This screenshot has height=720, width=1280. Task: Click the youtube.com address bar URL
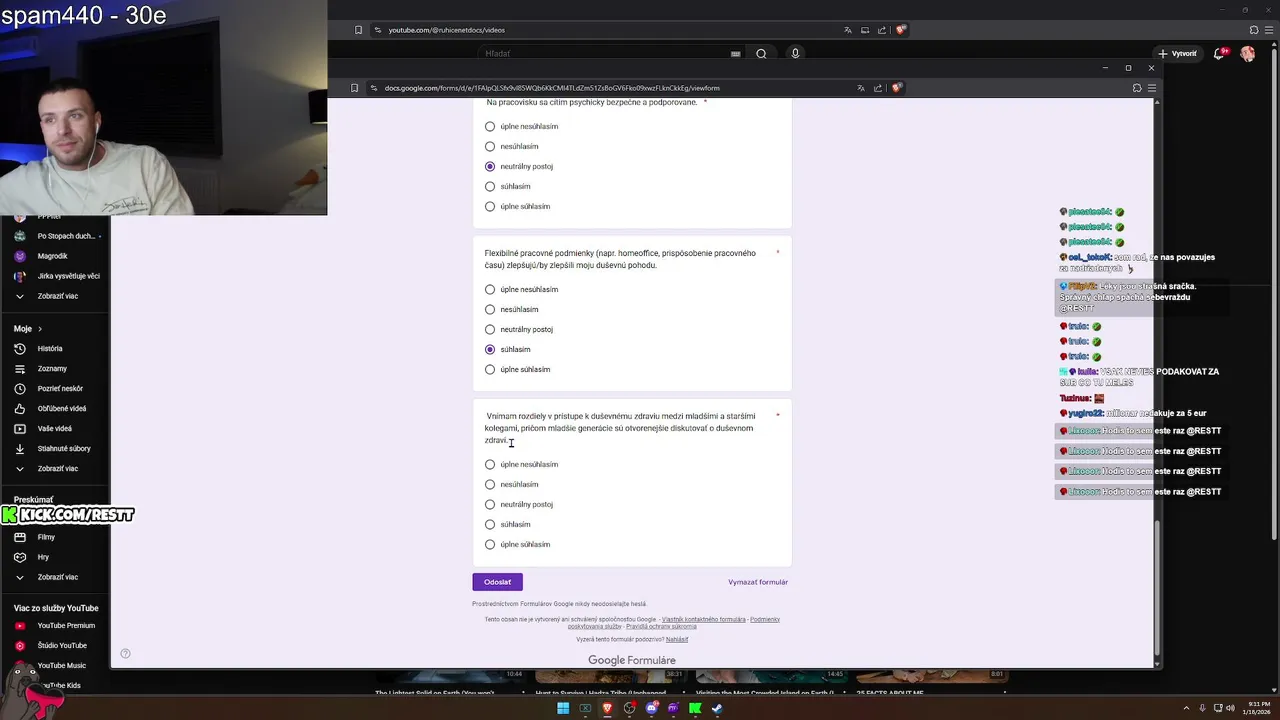point(446,30)
